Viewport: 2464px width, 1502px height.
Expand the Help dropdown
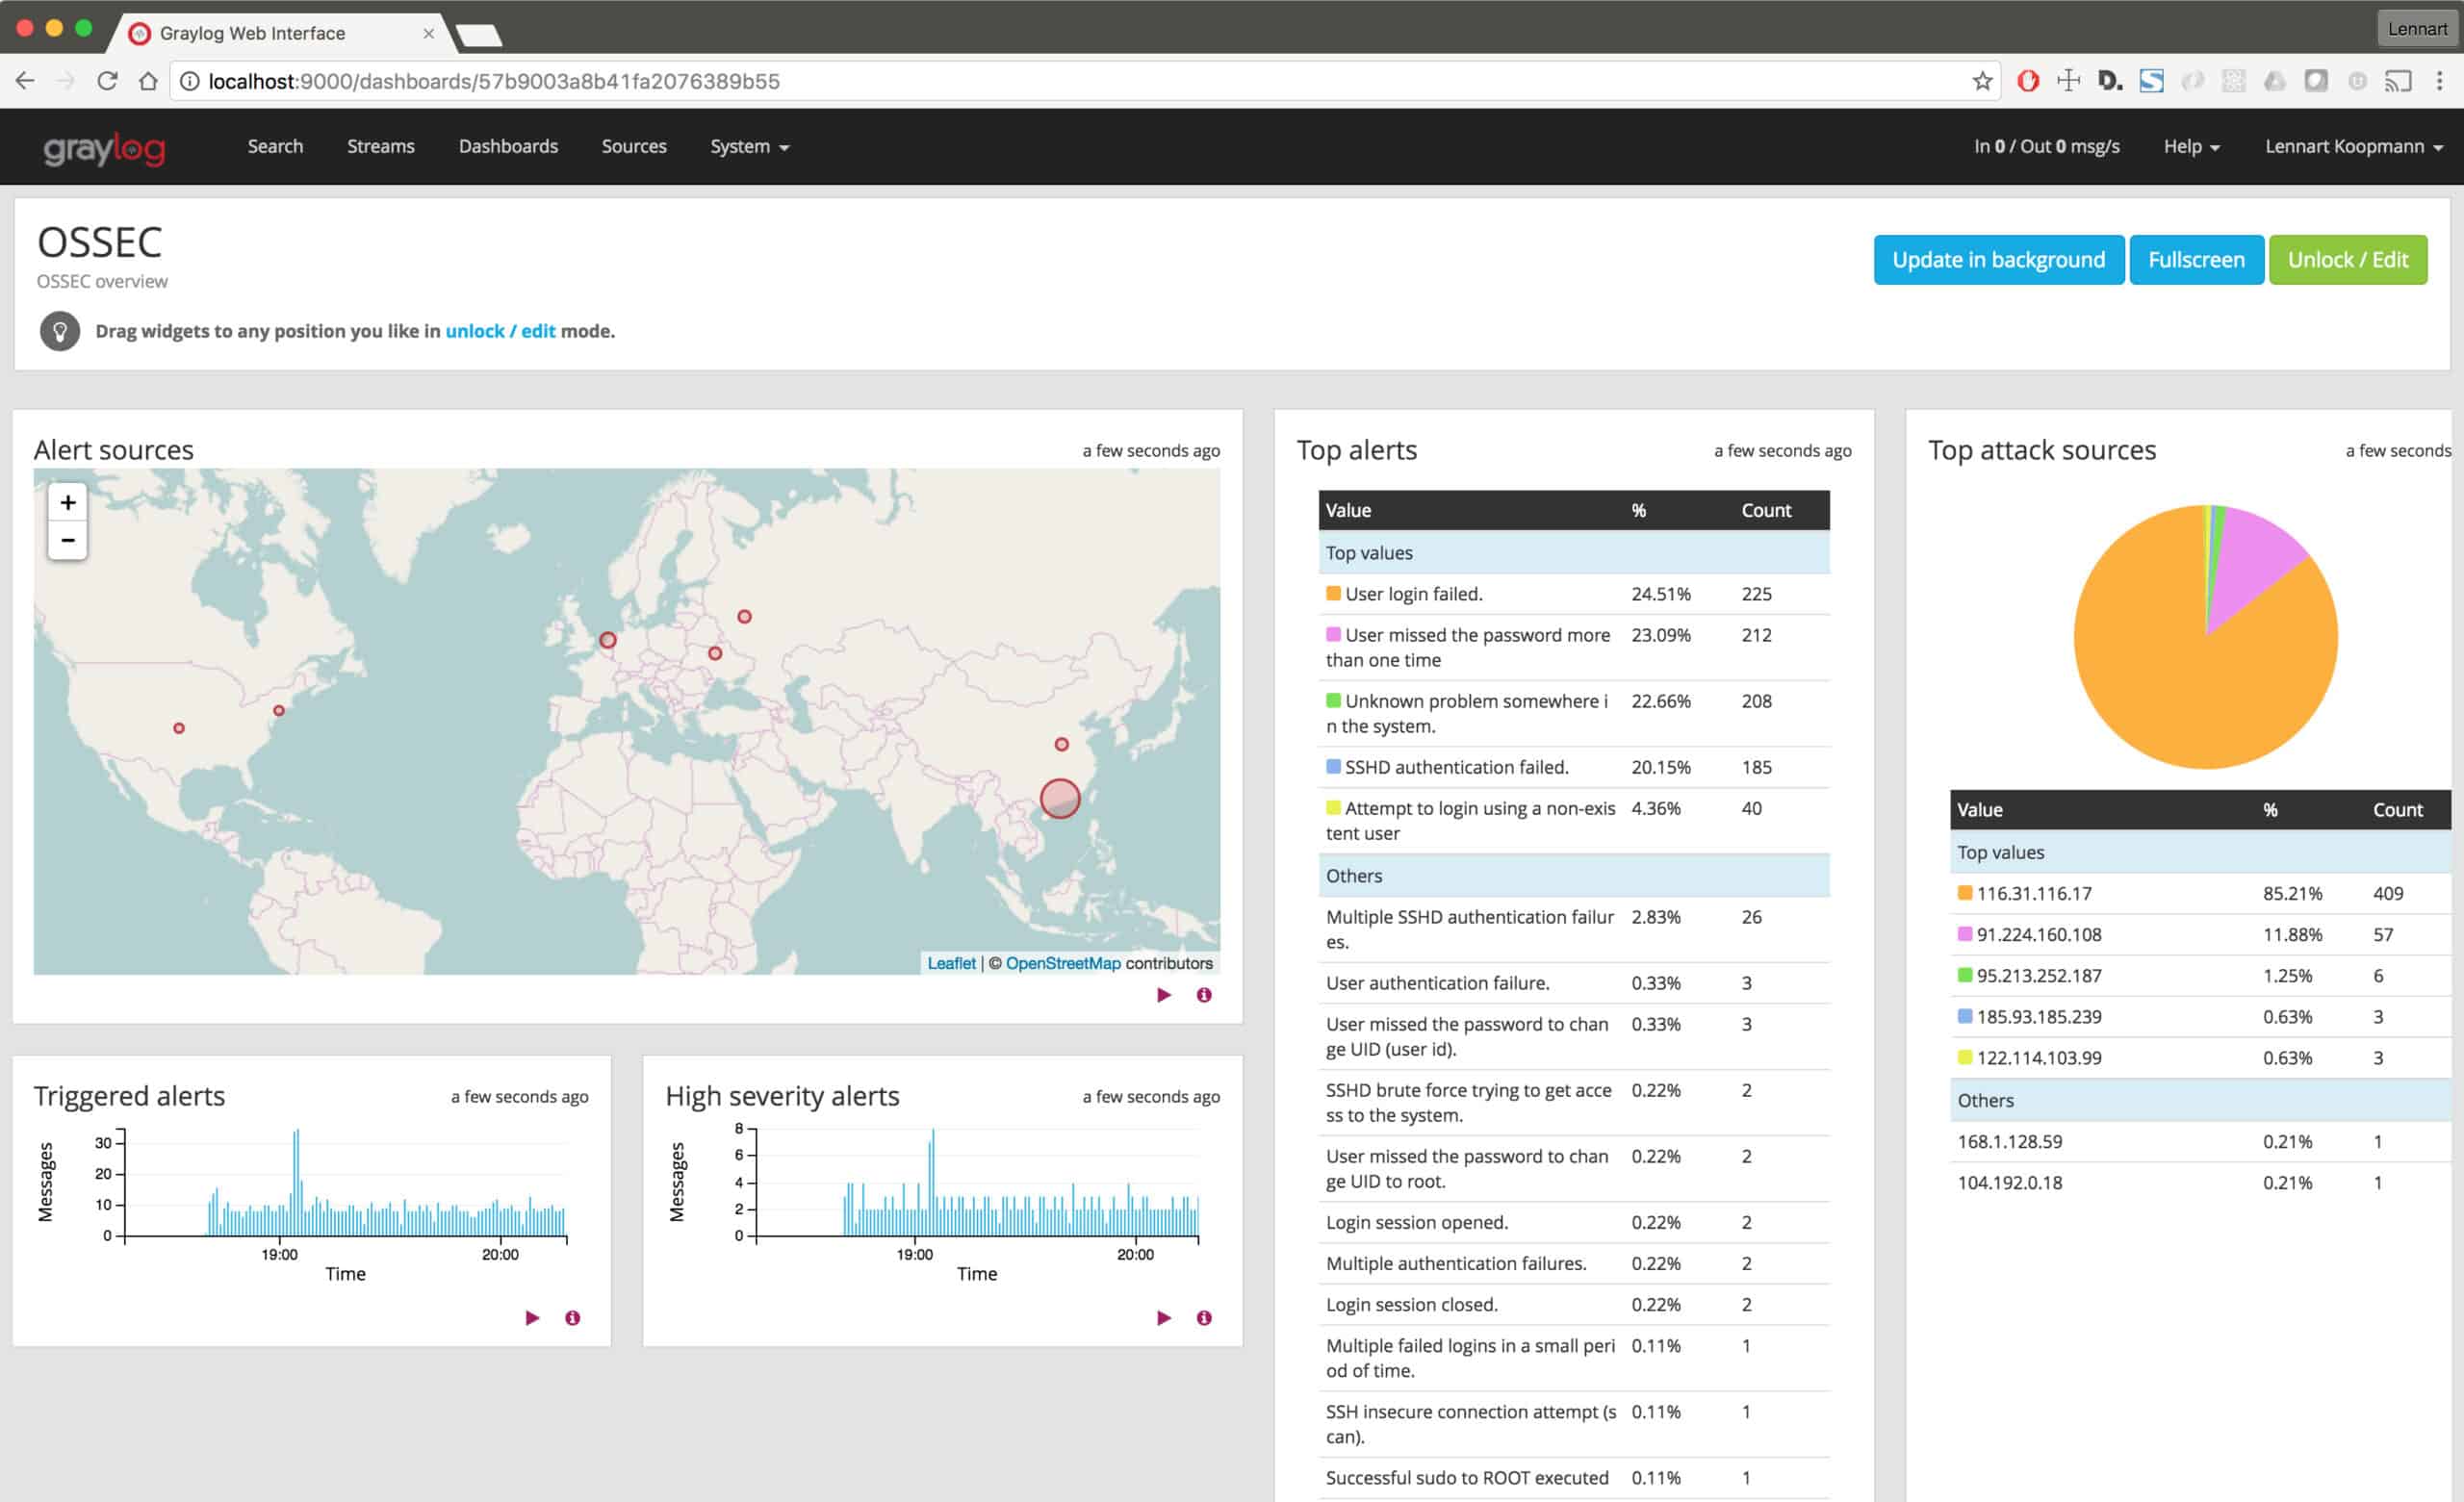(x=2191, y=147)
